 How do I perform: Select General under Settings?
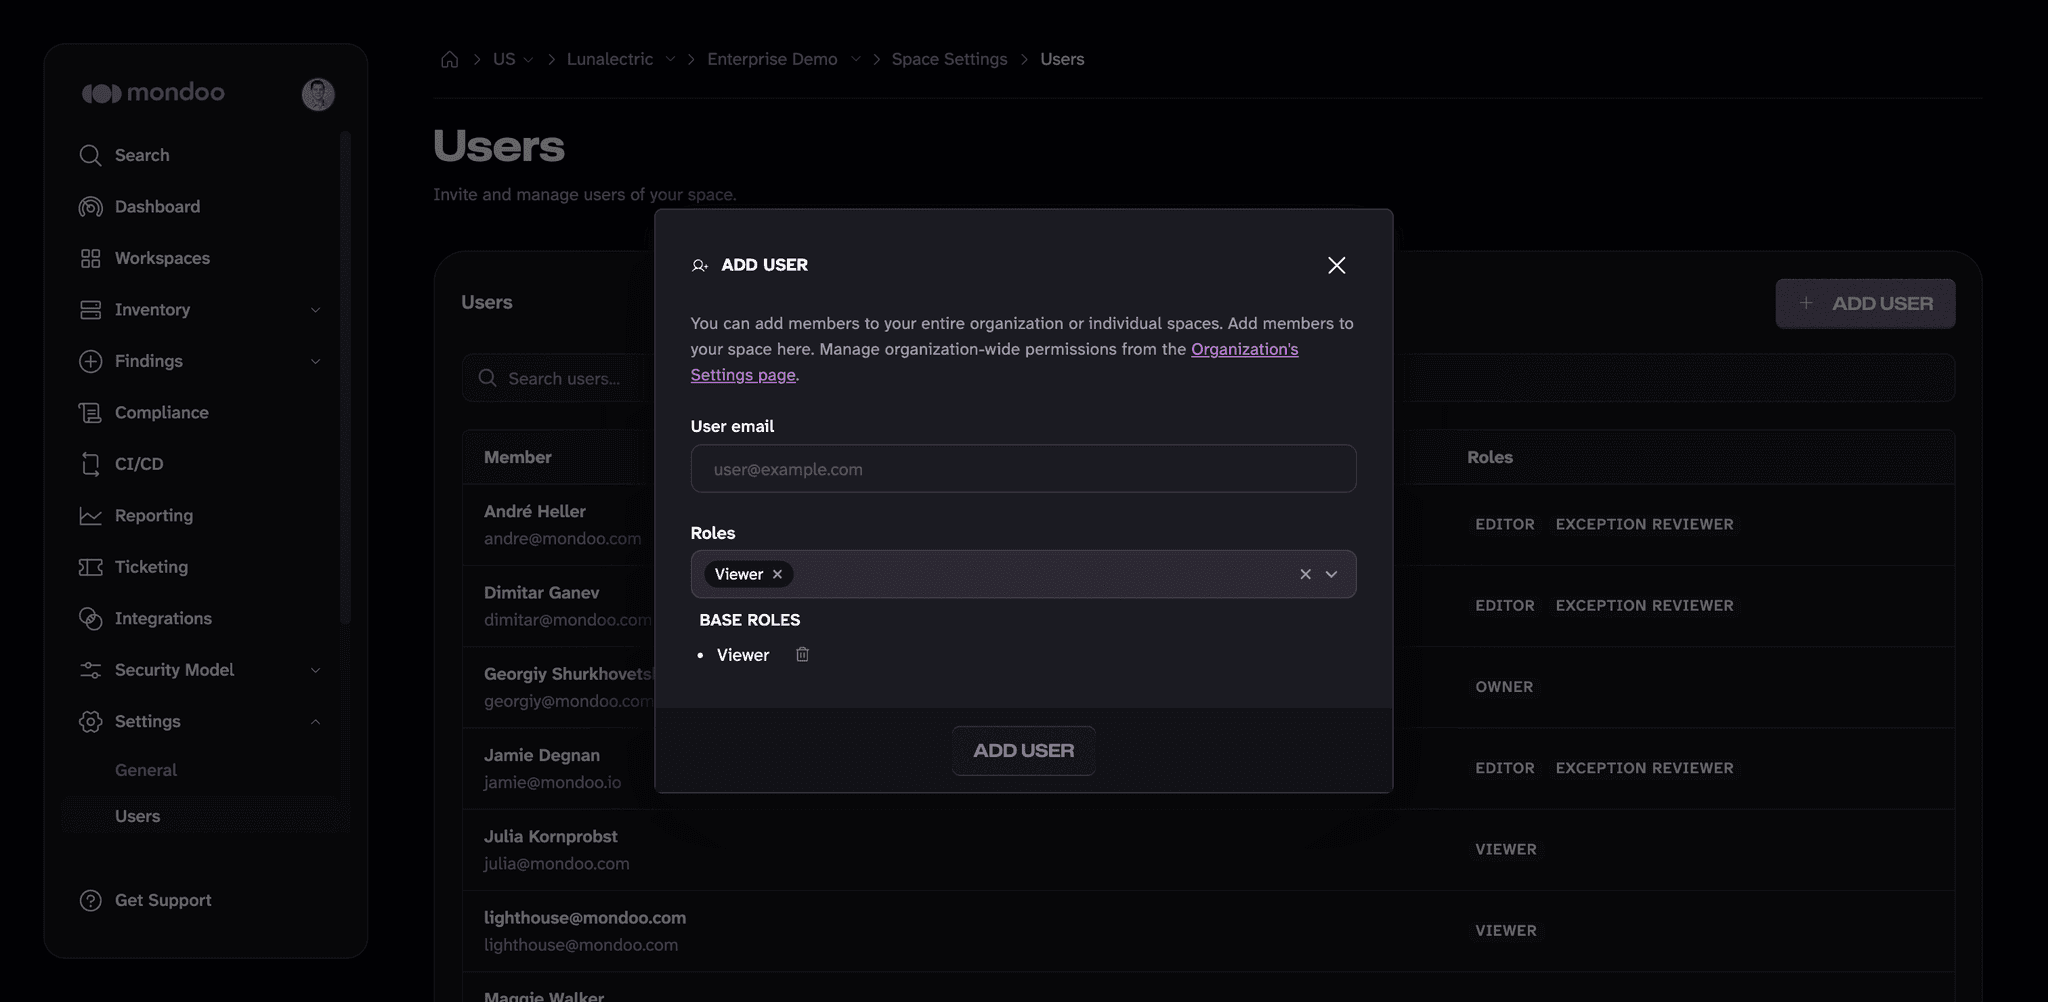coord(146,770)
